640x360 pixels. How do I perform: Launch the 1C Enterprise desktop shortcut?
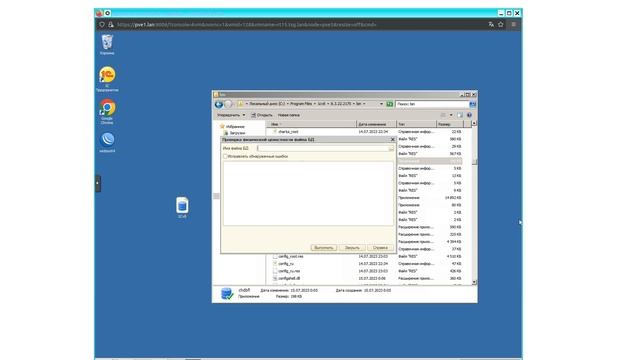coord(107,78)
